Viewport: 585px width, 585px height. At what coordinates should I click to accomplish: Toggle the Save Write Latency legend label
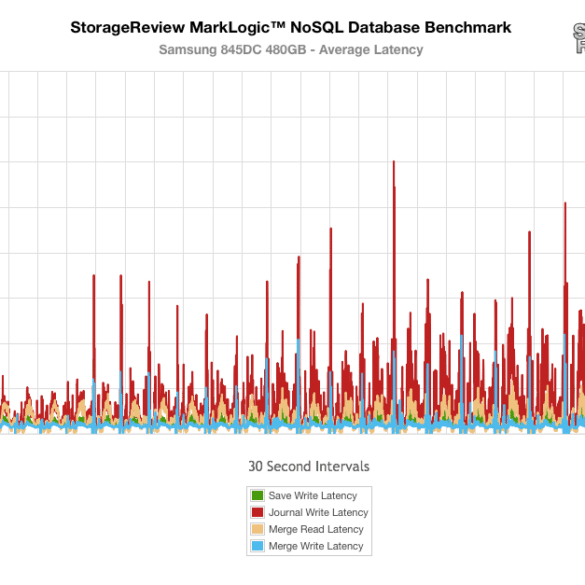313,495
